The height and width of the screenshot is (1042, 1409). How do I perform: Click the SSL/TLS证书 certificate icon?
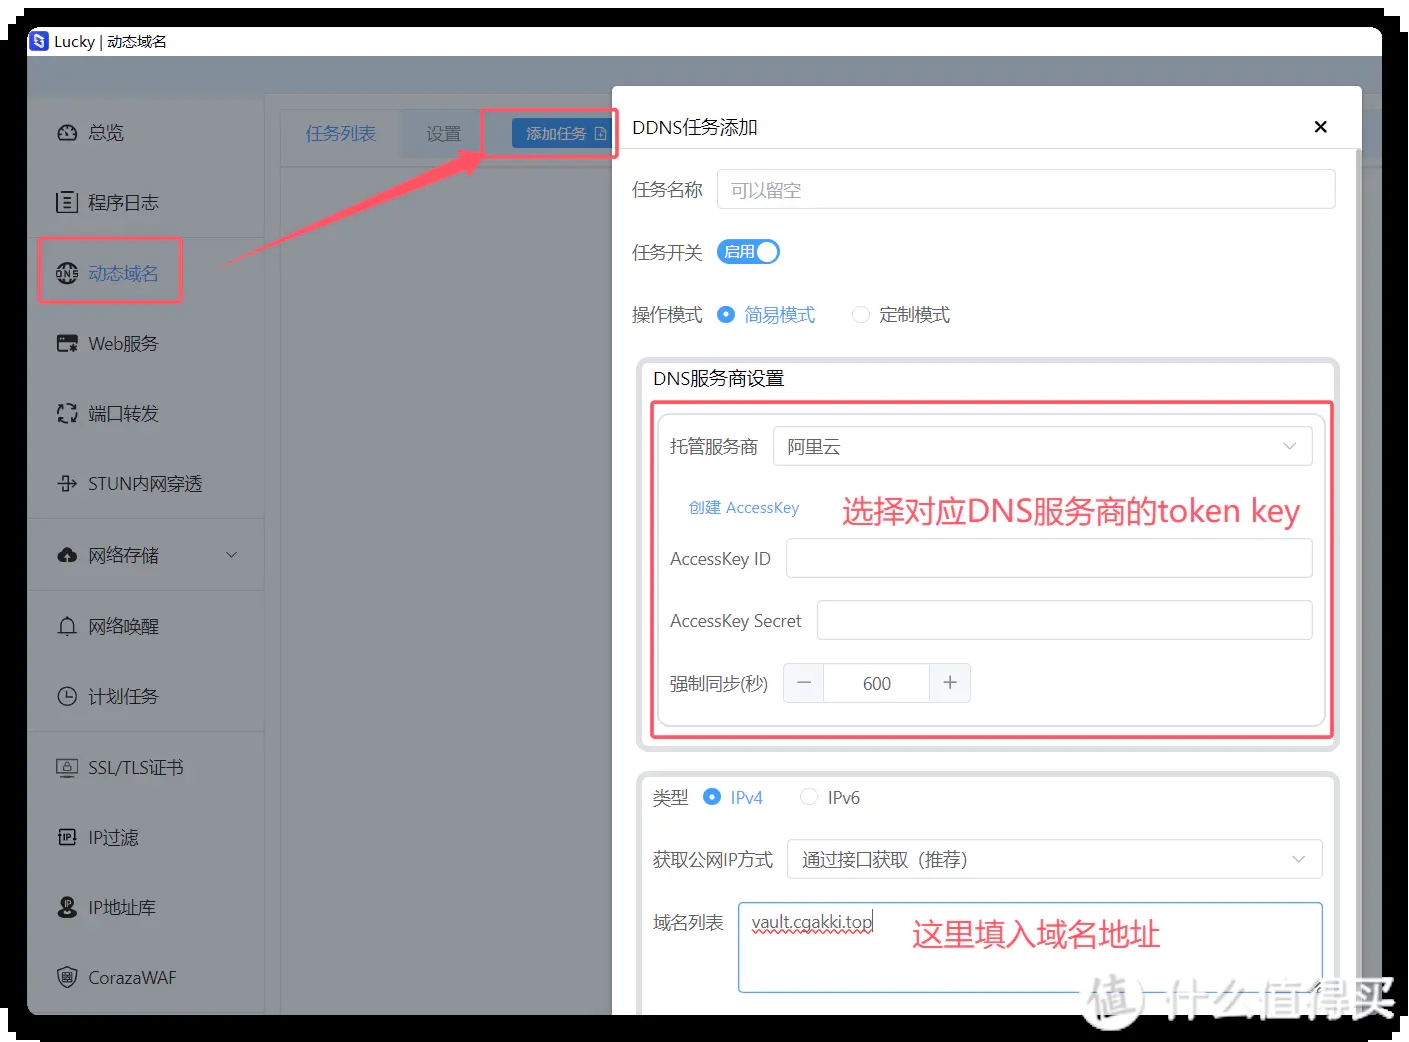(x=67, y=768)
